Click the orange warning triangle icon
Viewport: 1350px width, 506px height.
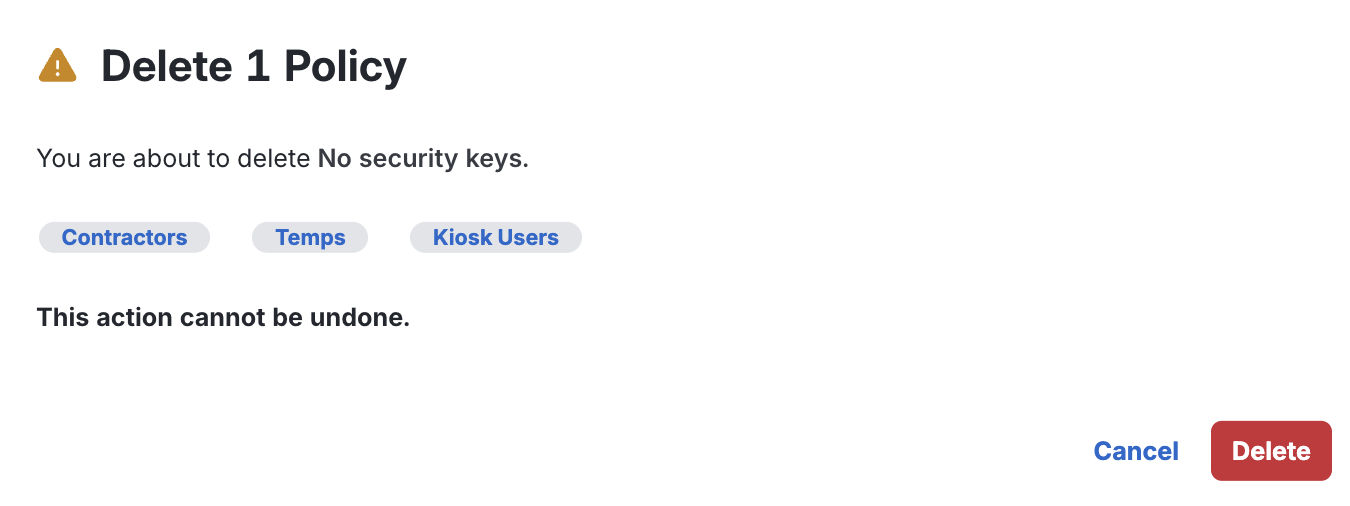coord(57,66)
